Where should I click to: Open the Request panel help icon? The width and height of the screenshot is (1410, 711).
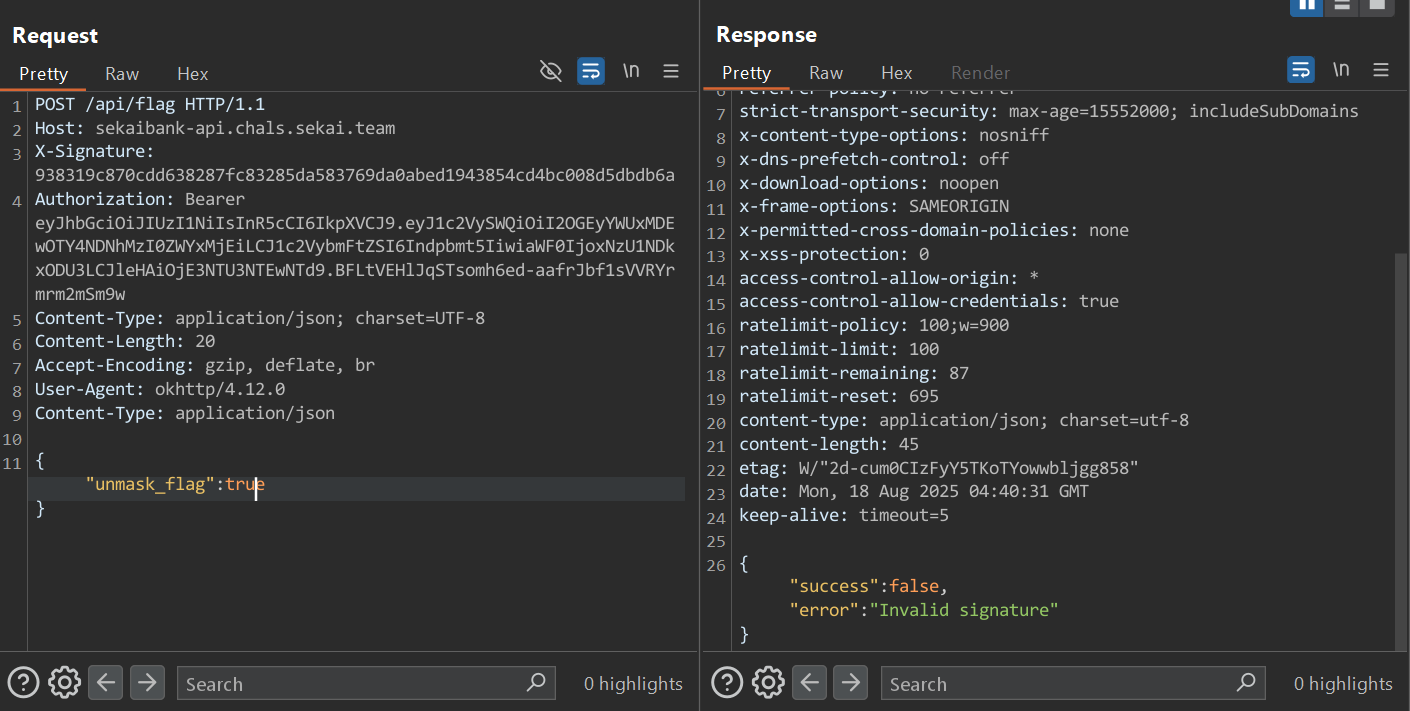click(x=23, y=683)
